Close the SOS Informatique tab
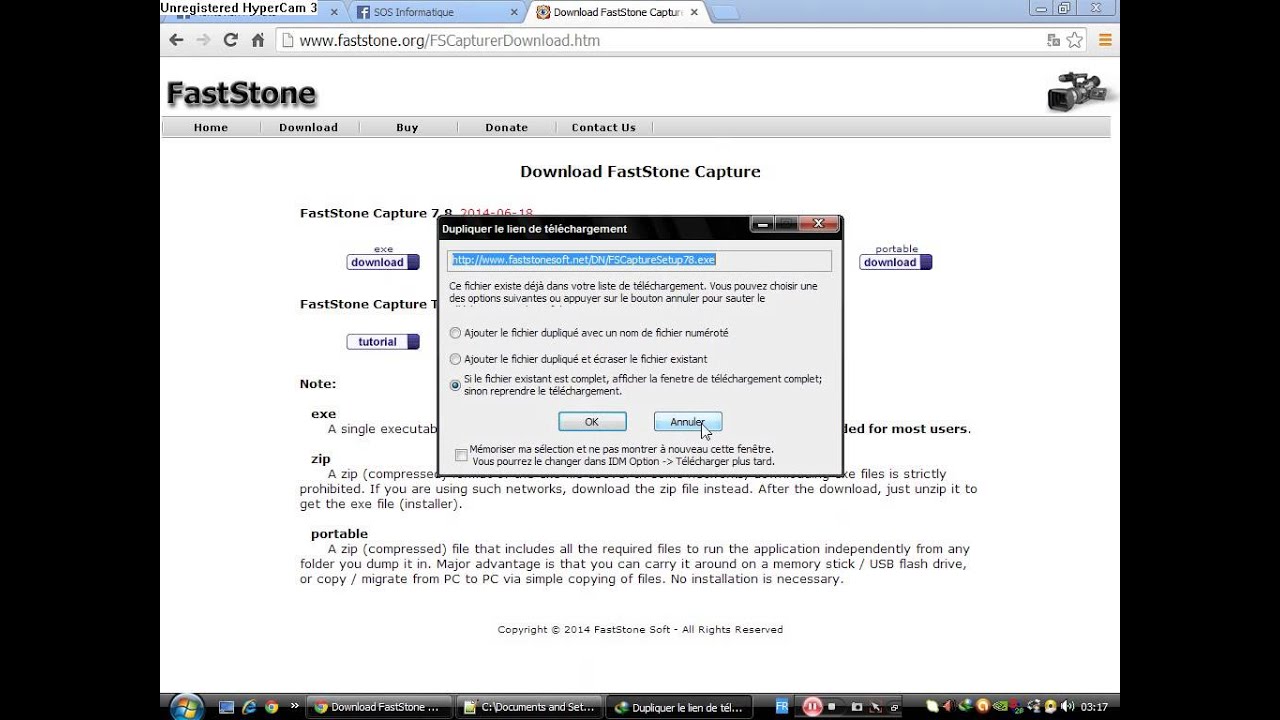This screenshot has height=720, width=1280. point(514,12)
